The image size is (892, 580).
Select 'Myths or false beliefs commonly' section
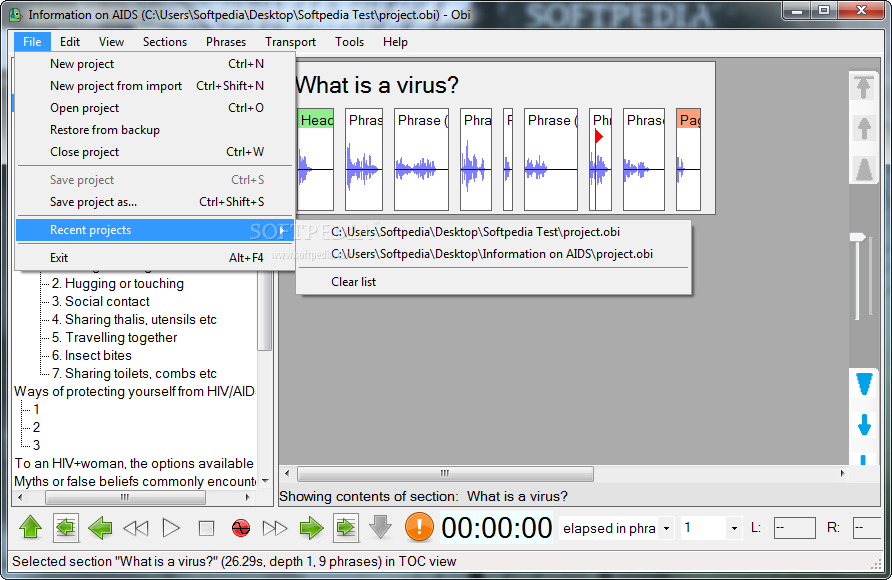click(135, 482)
